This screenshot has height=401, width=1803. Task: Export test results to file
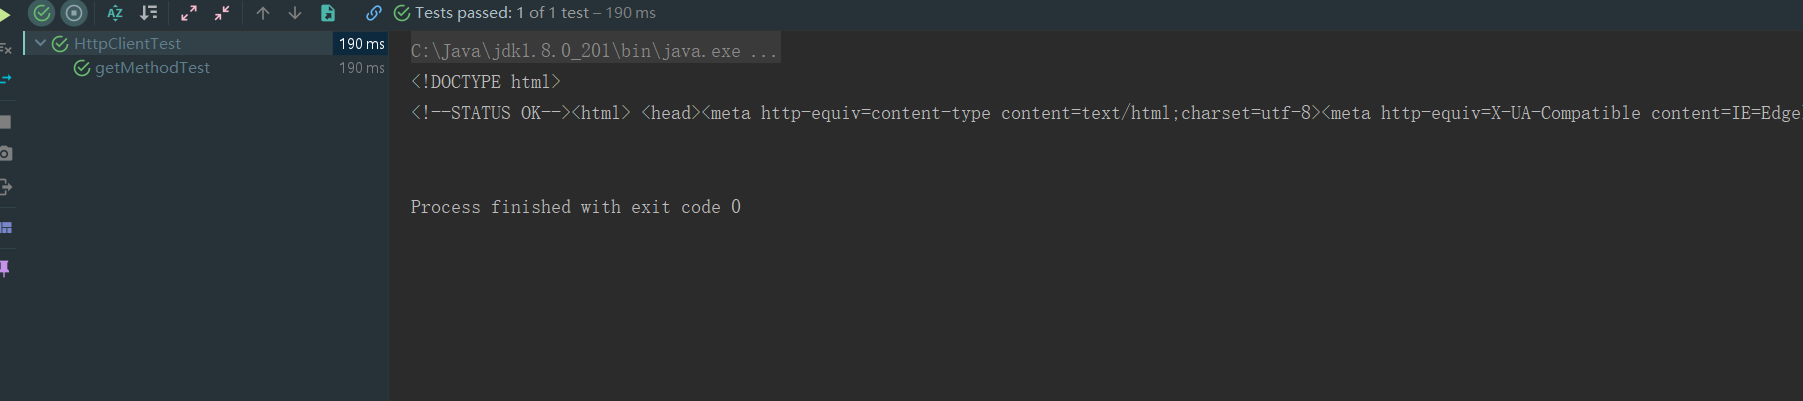tap(328, 13)
